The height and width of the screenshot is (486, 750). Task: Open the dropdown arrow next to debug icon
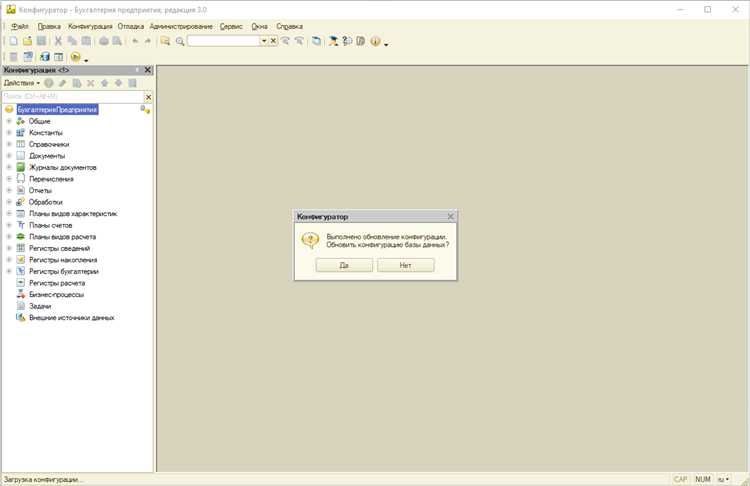coord(86,60)
